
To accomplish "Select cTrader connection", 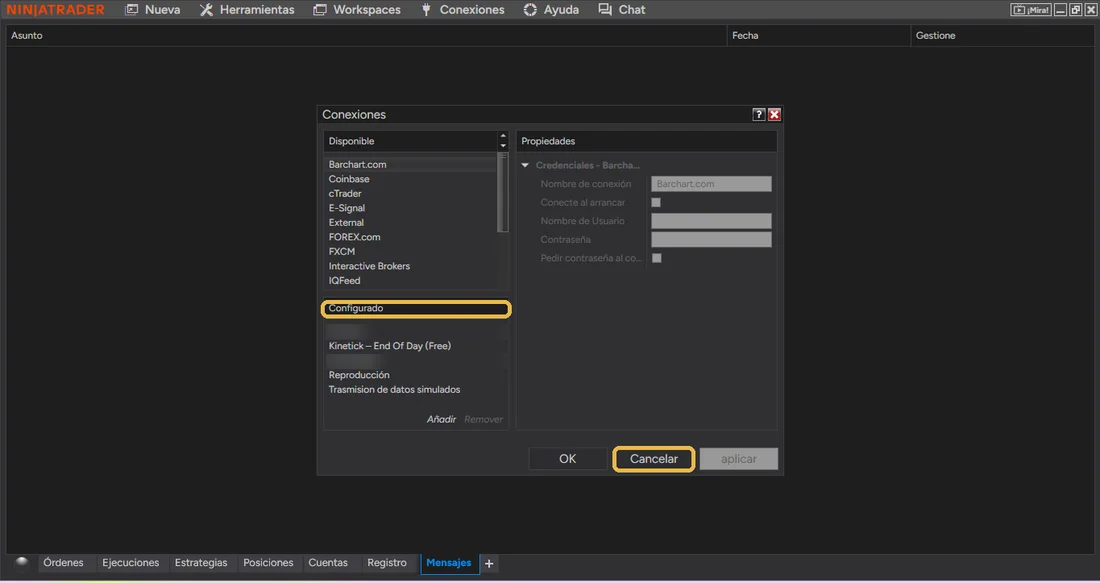I will [x=411, y=194].
